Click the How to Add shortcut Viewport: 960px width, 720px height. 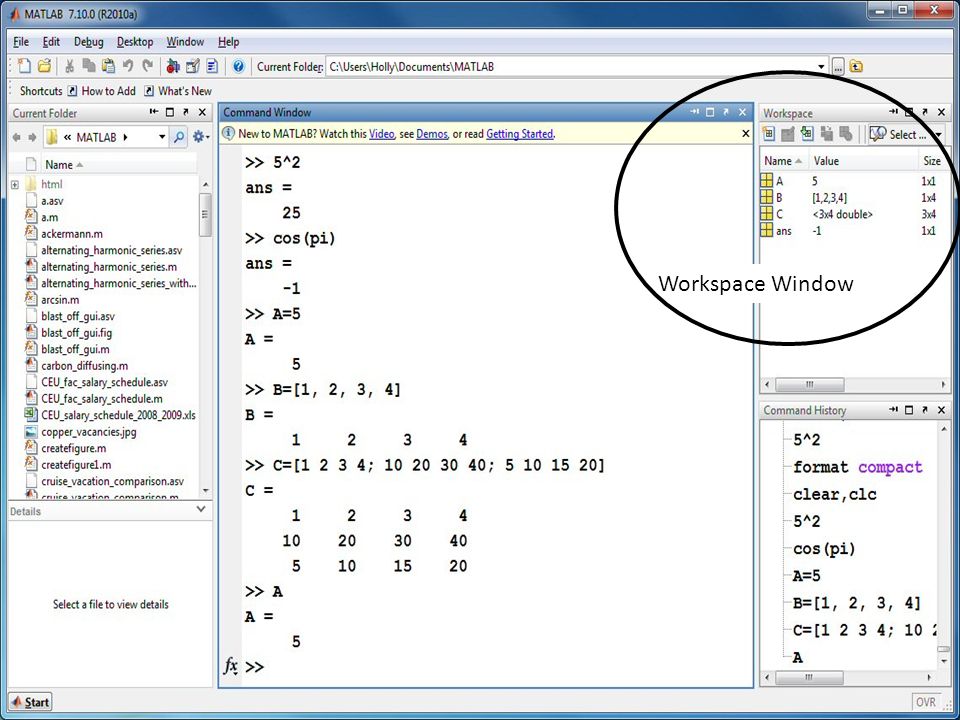102,91
